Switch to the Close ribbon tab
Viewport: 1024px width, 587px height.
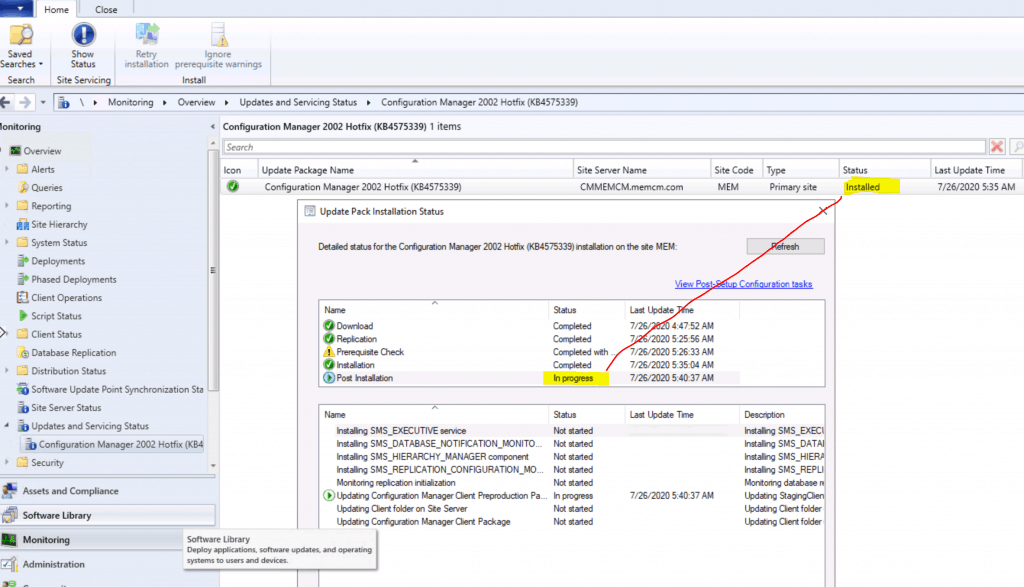point(106,9)
